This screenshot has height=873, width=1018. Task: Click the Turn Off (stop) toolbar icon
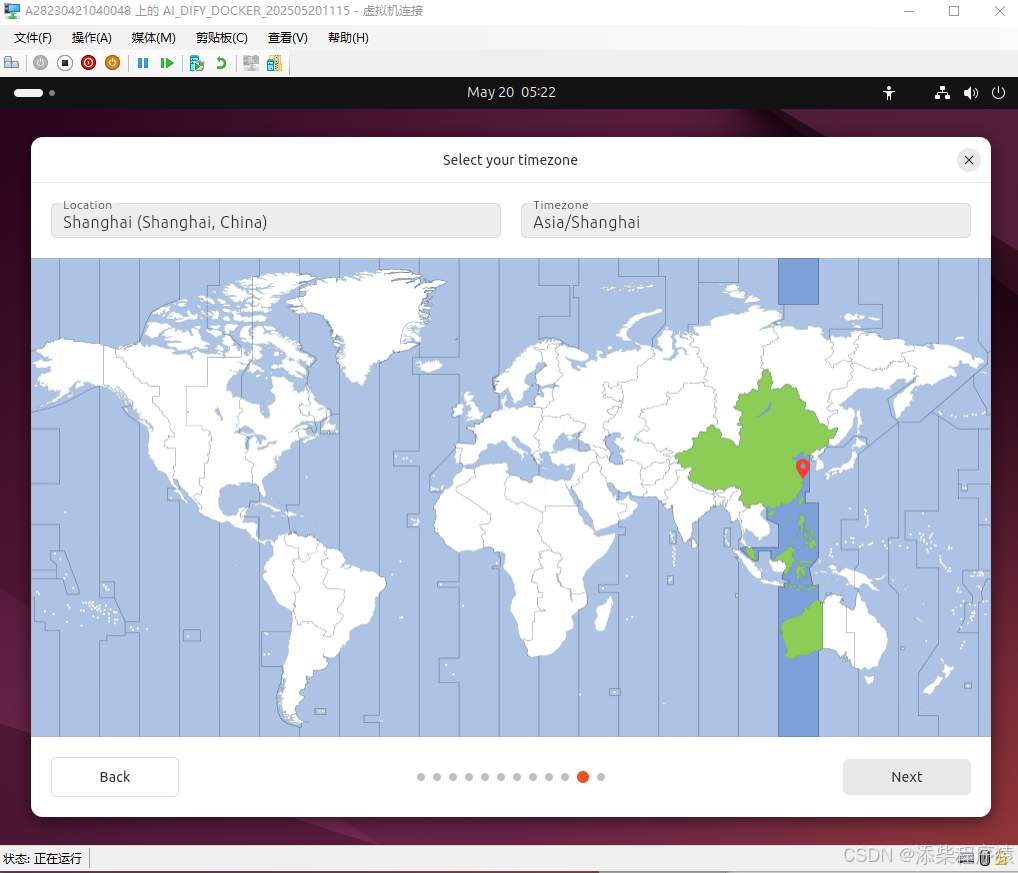pyautogui.click(x=64, y=63)
